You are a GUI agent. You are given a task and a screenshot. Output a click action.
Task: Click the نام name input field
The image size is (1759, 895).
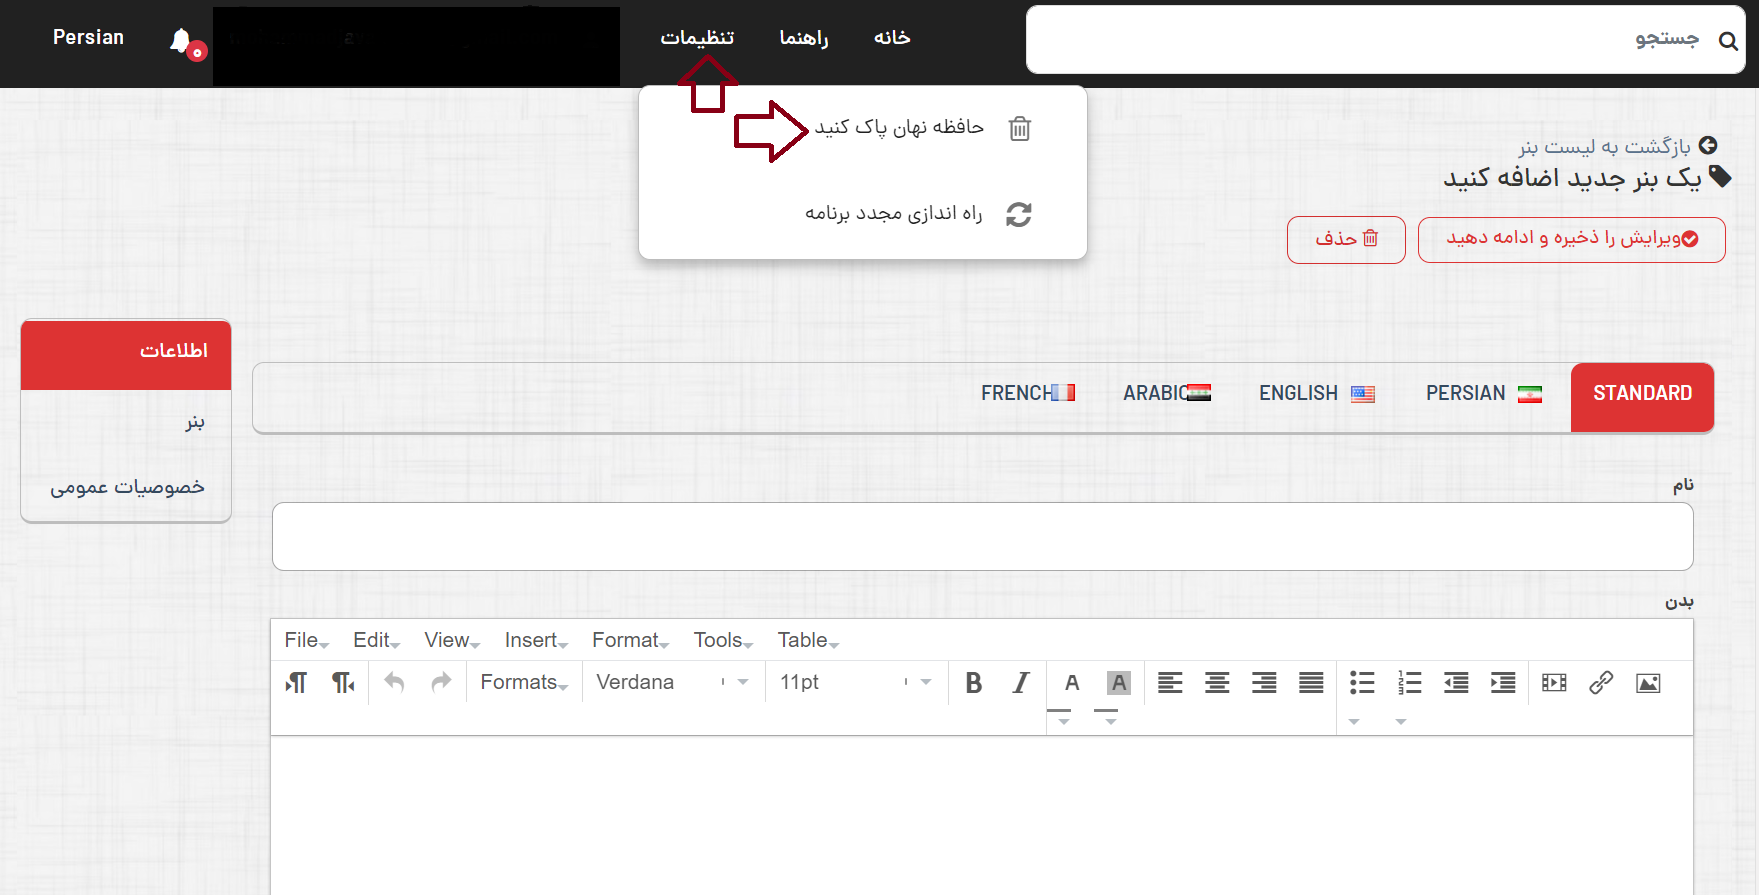[982, 537]
